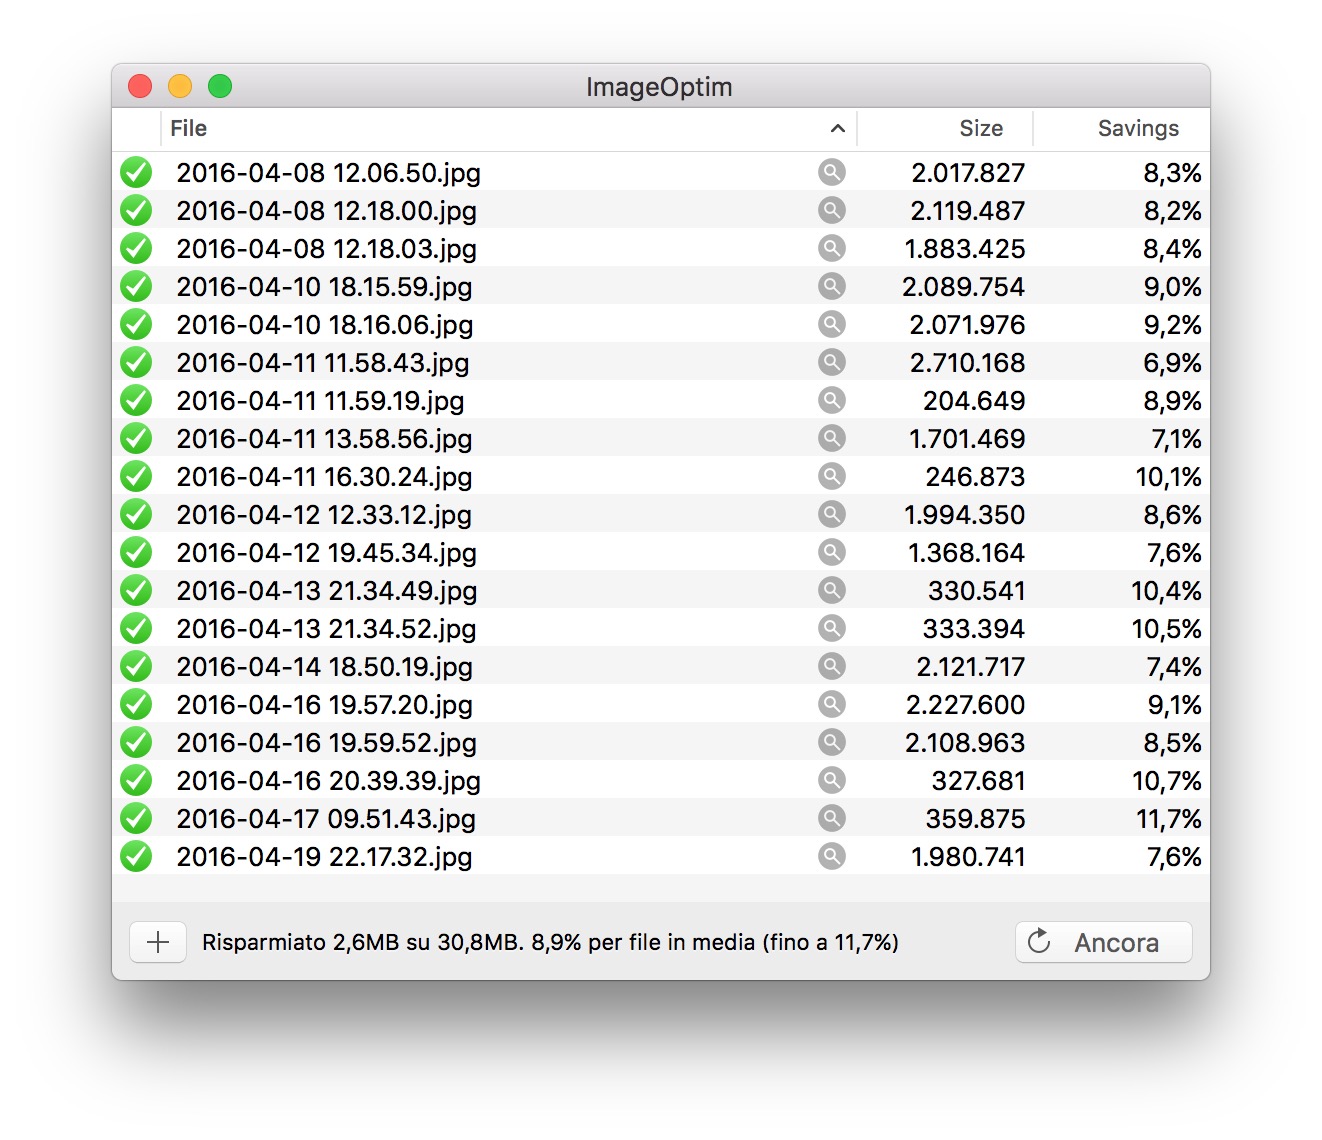Click the magnifier icon beside 2016-04-11 11.59.19.jpg
This screenshot has width=1322, height=1140.
coord(833,400)
